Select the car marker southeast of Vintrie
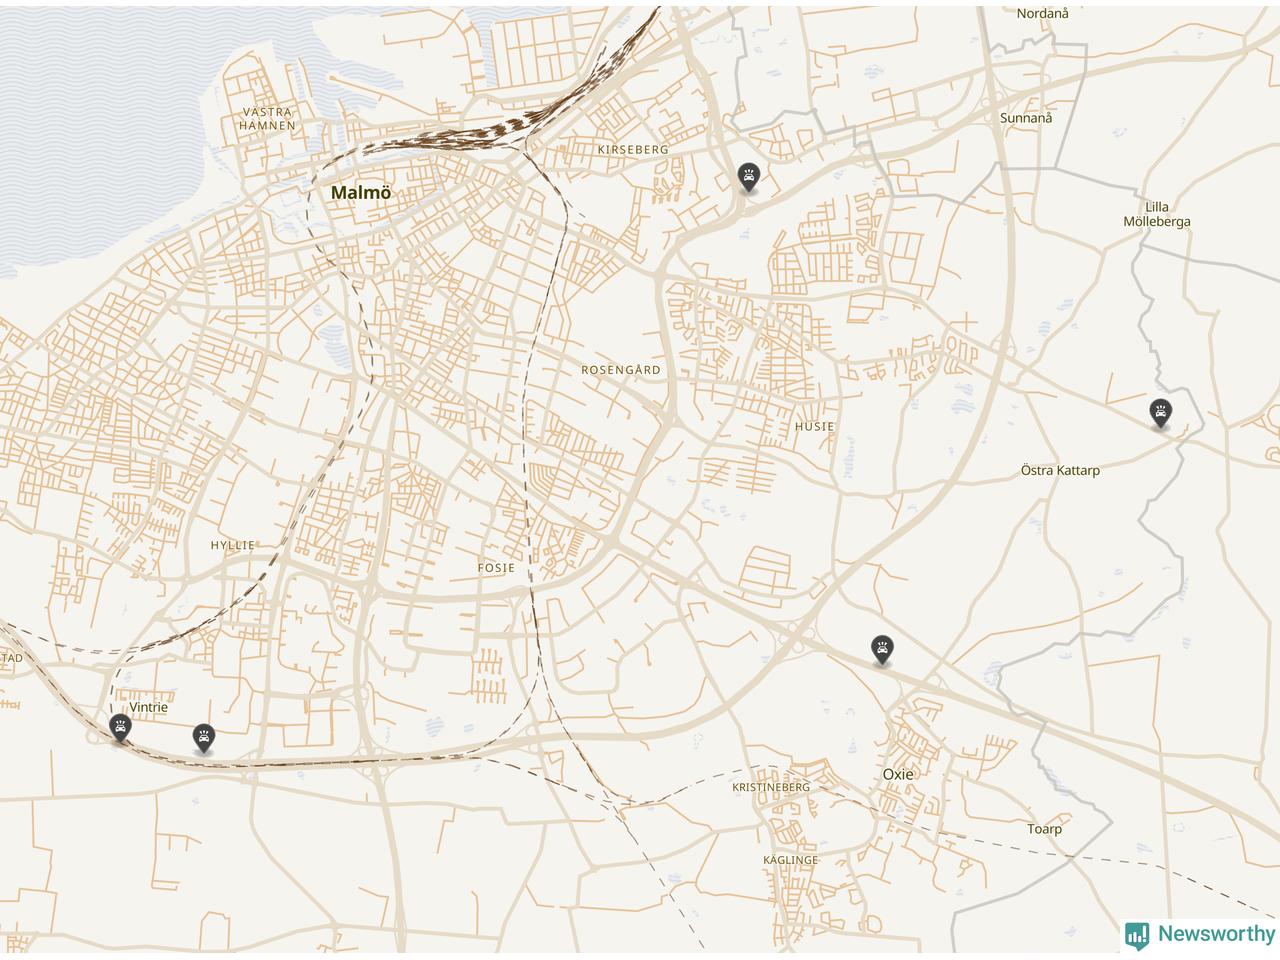Viewport: 1280px width, 960px height. click(x=204, y=739)
